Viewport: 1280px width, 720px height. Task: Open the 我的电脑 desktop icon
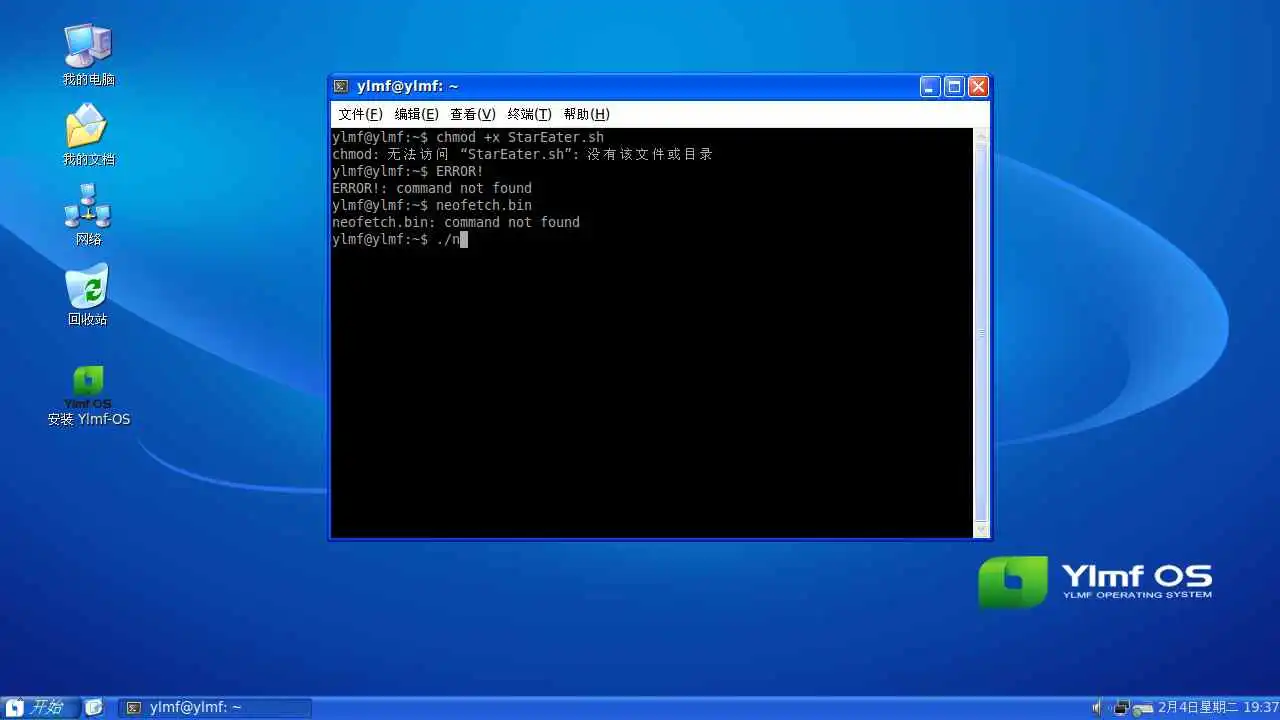[x=88, y=54]
